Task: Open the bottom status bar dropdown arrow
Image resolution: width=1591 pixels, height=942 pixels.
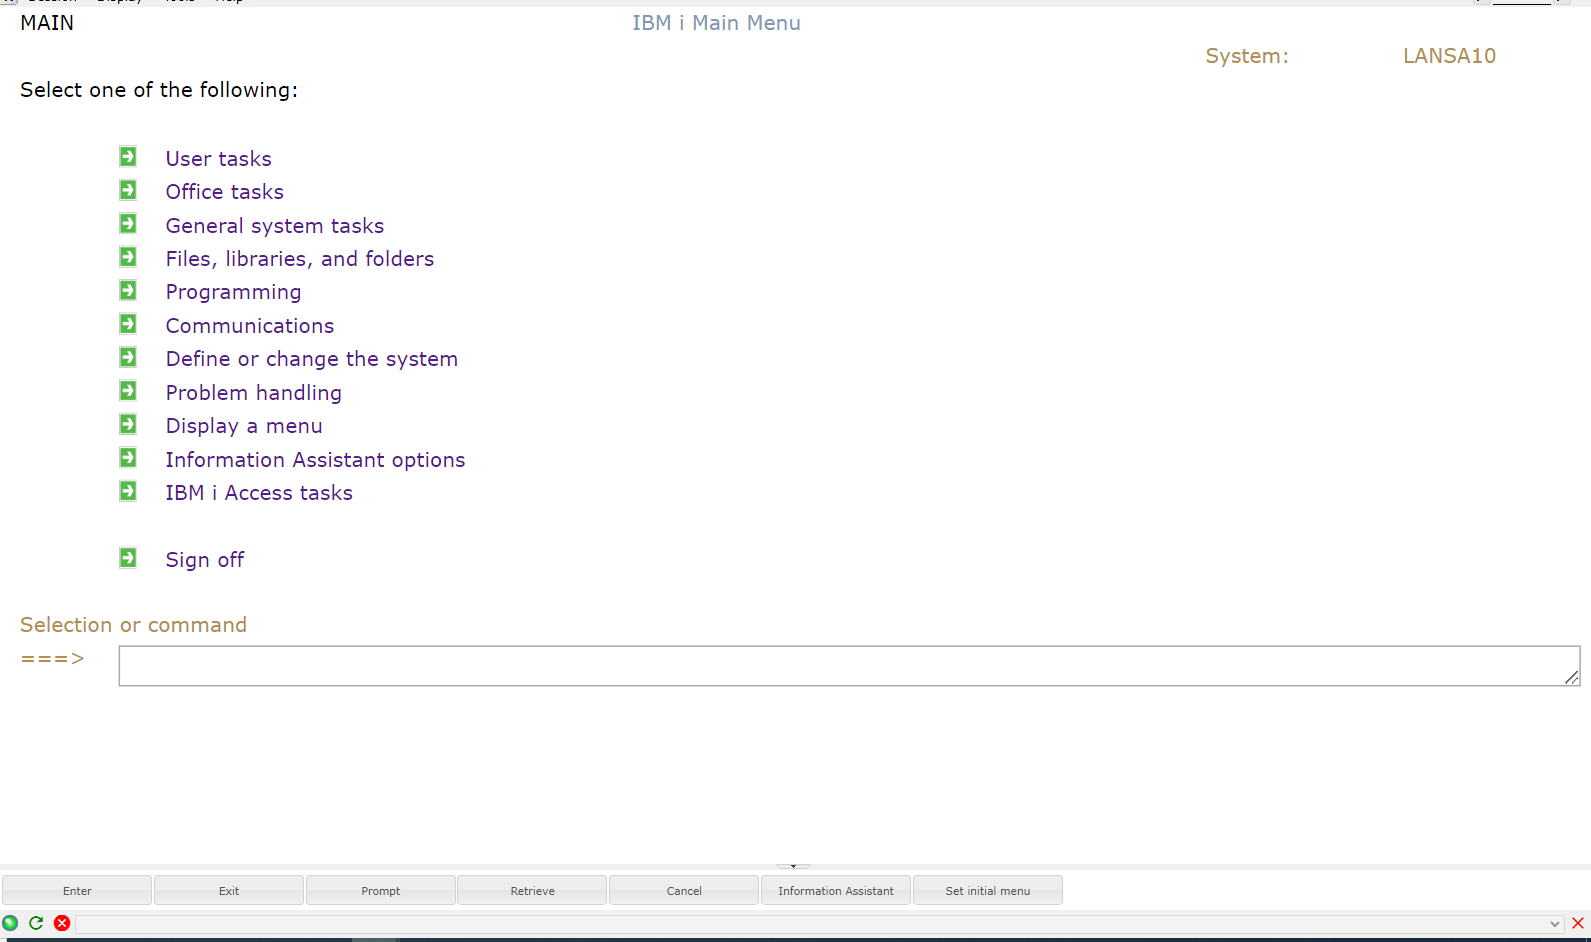Action: (x=1554, y=924)
